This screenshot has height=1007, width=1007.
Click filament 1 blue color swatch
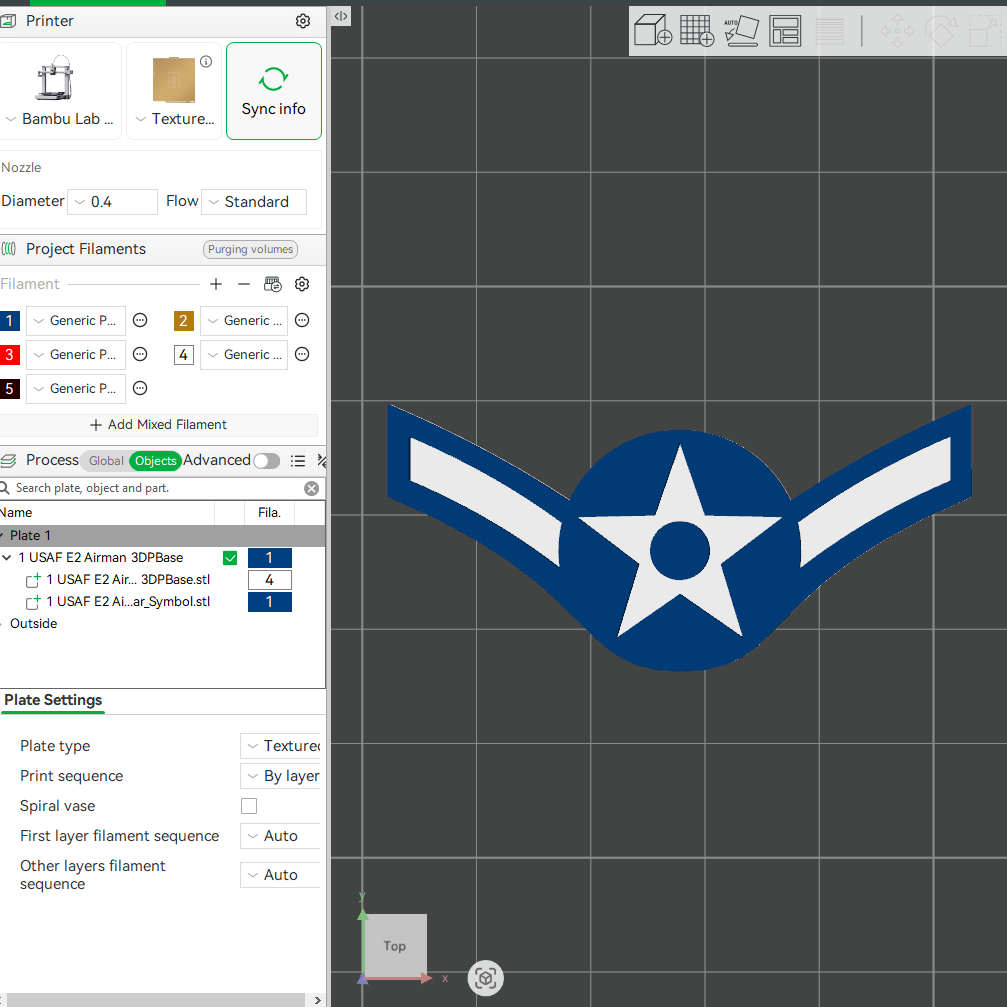pos(10,320)
